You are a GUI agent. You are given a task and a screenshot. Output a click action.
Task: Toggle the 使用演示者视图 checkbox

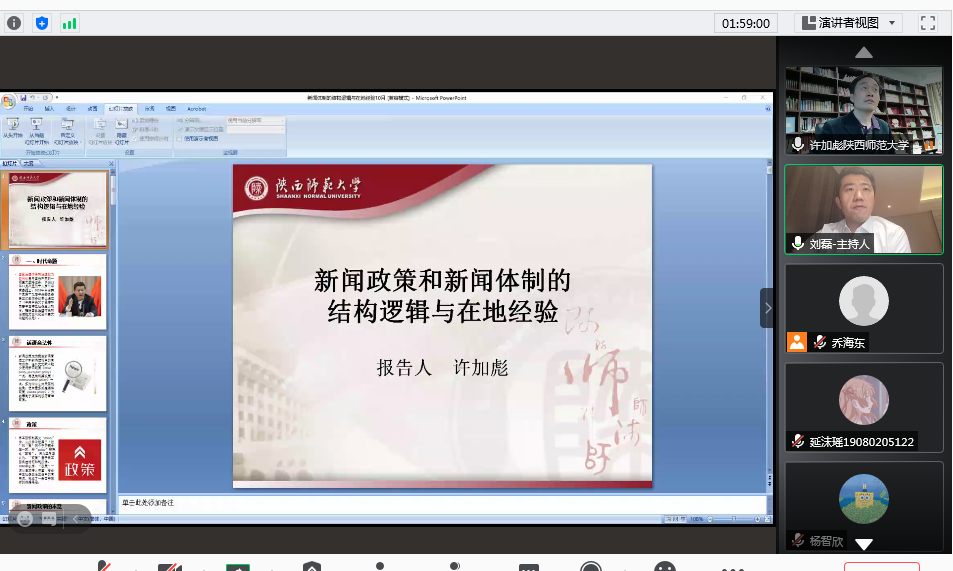pyautogui.click(x=180, y=139)
